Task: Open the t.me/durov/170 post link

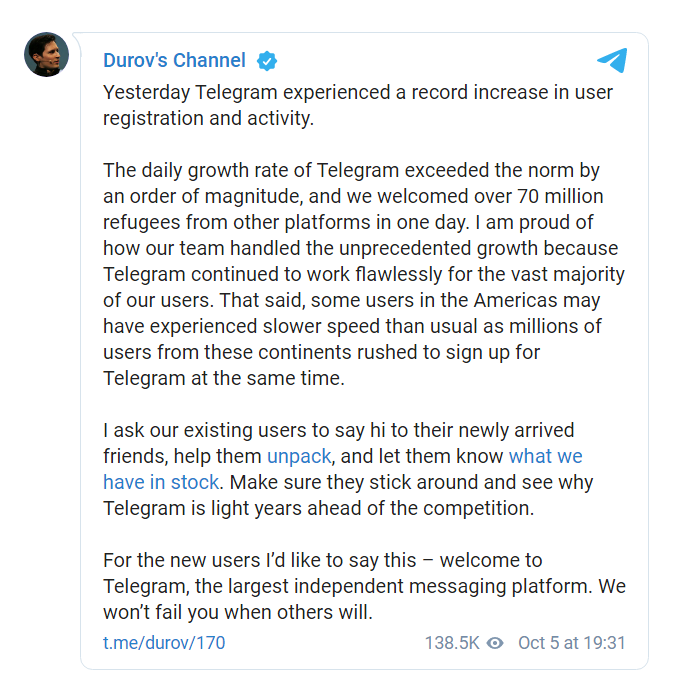Action: [164, 642]
